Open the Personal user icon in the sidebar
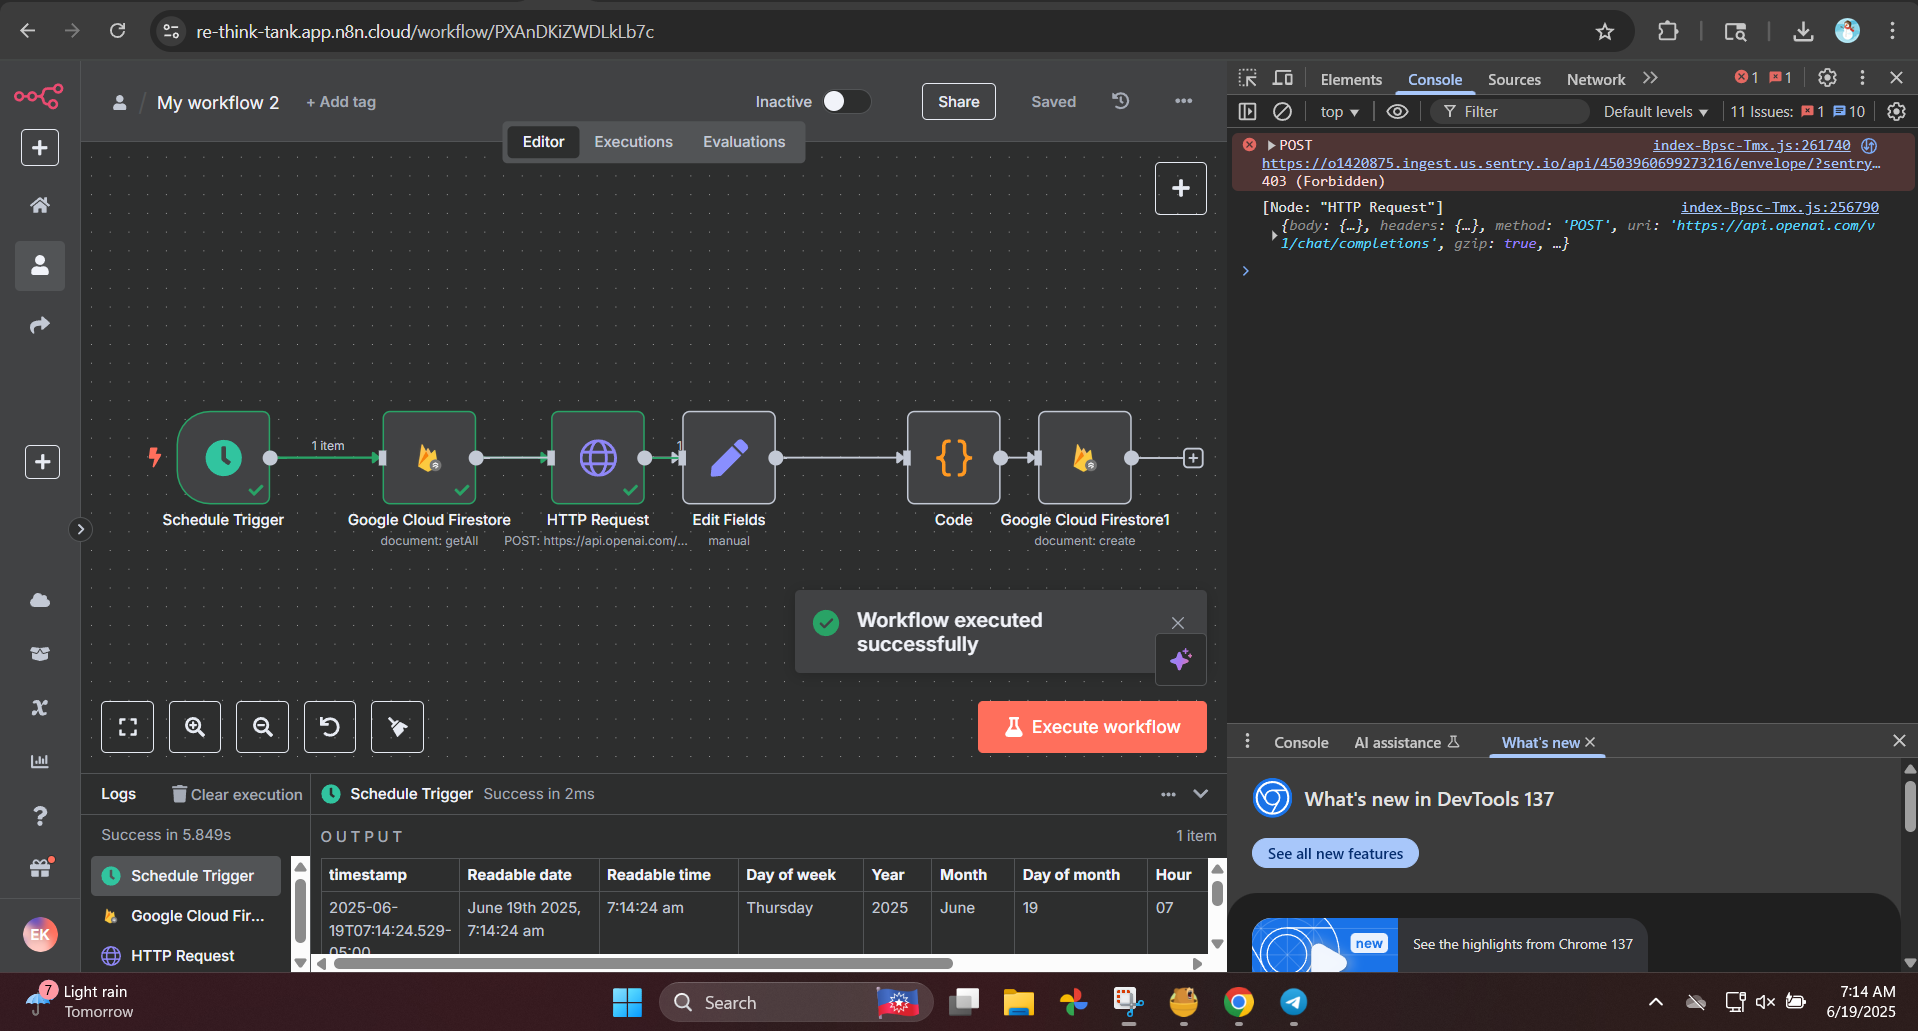 coord(40,265)
